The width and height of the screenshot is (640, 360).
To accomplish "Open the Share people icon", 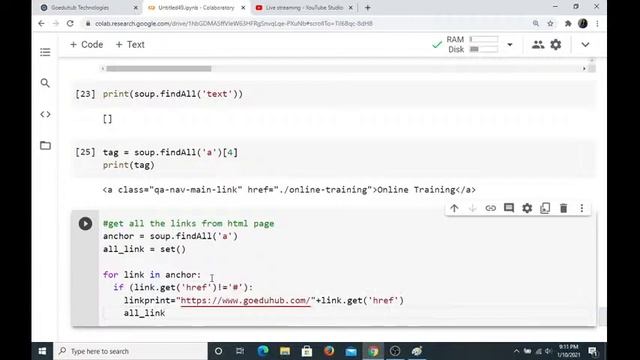I will pos(538,44).
